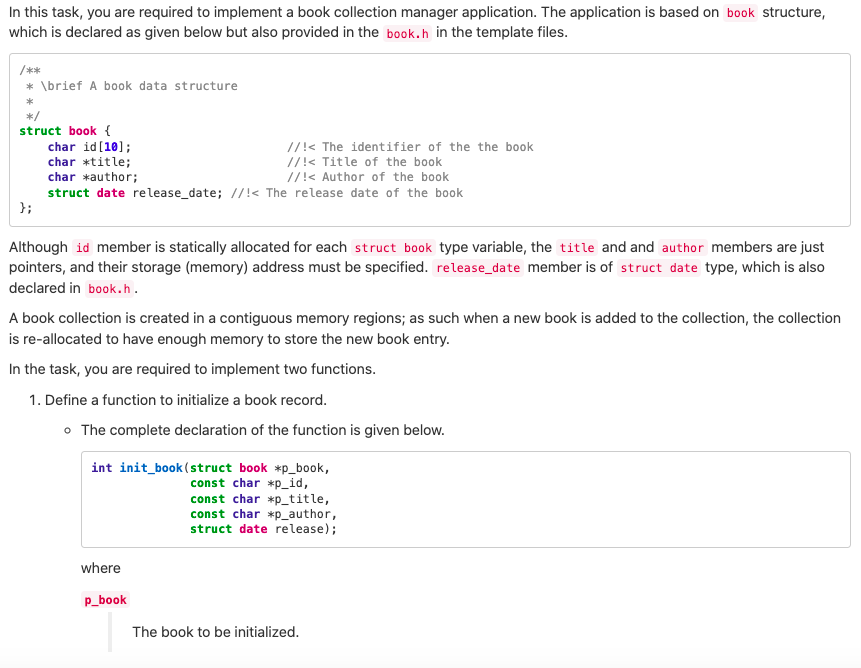This screenshot has width=861, height=668.
Task: Click 'book.h' after 'declared in'
Action: tap(109, 289)
